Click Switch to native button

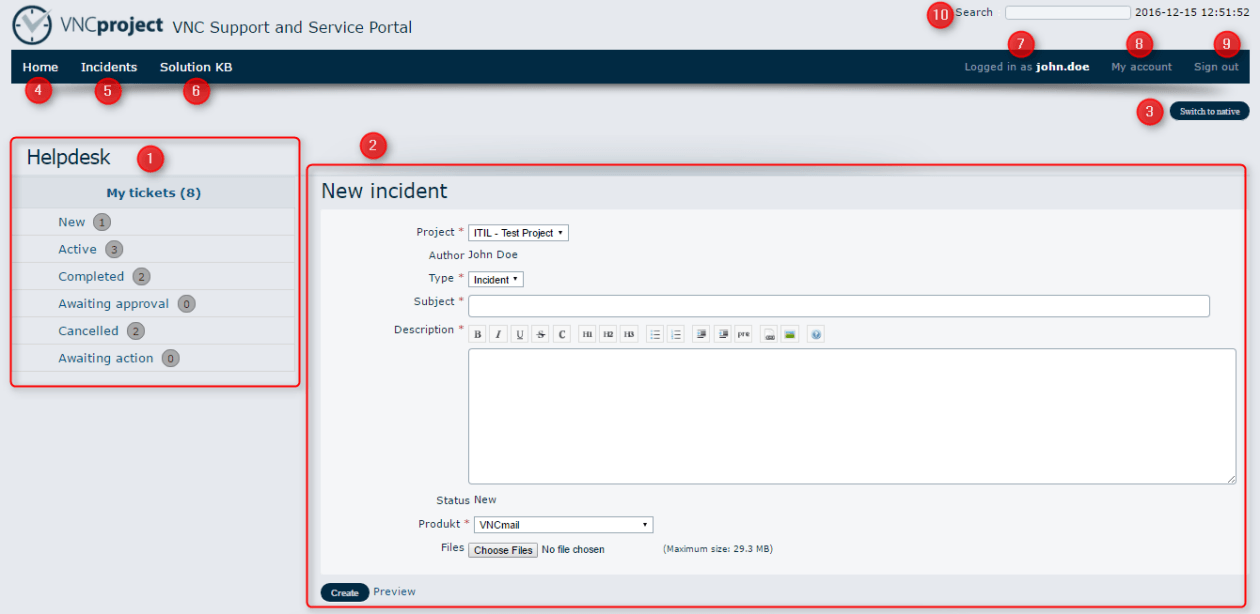coord(1209,111)
